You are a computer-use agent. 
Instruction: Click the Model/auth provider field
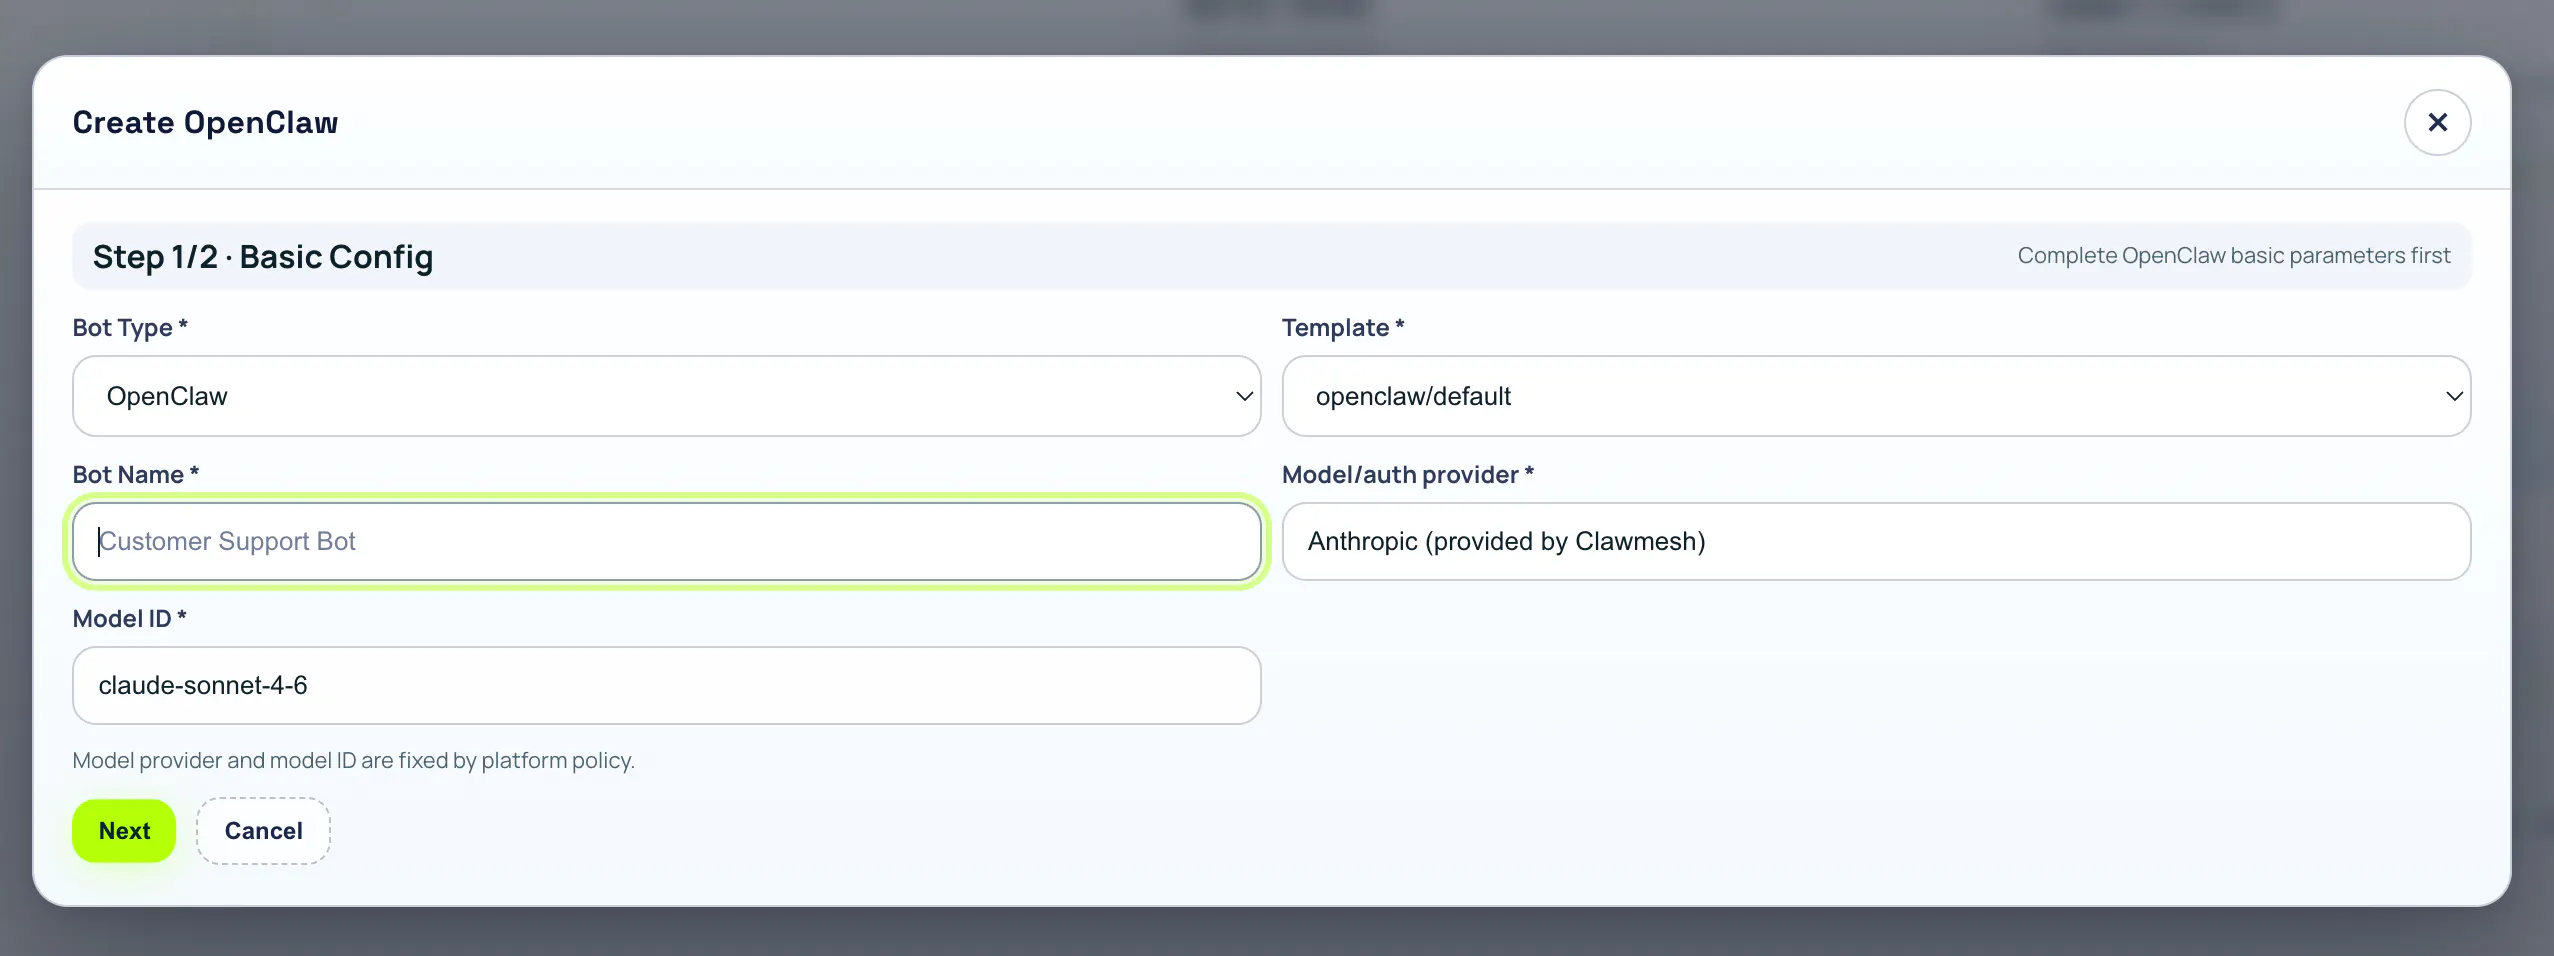(x=1876, y=541)
